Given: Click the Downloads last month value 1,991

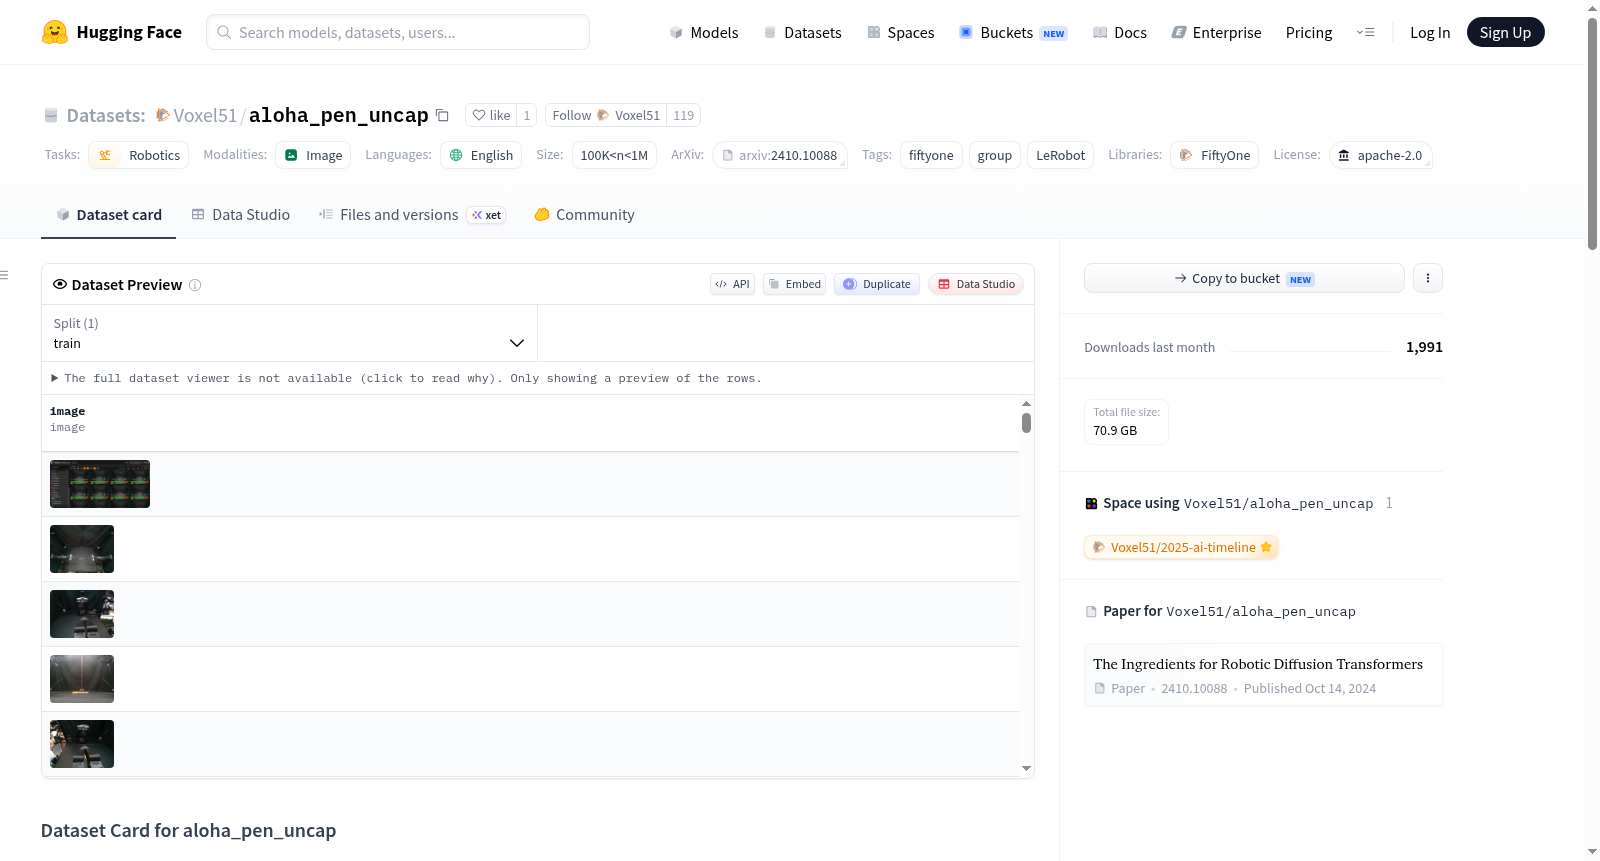Looking at the screenshot, I should [1424, 347].
